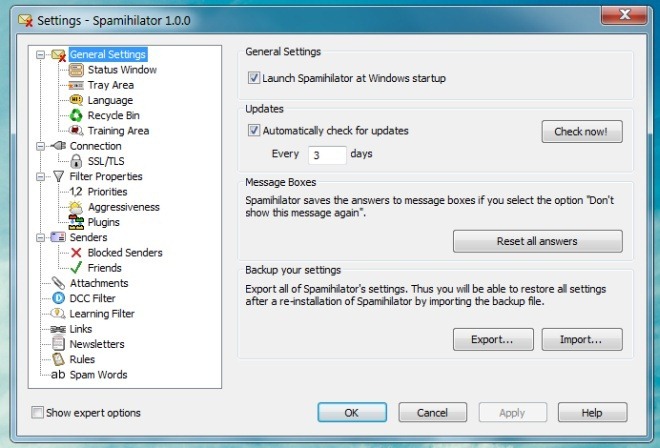Click the Attachments paperclip icon
The height and width of the screenshot is (448, 660).
pos(59,283)
